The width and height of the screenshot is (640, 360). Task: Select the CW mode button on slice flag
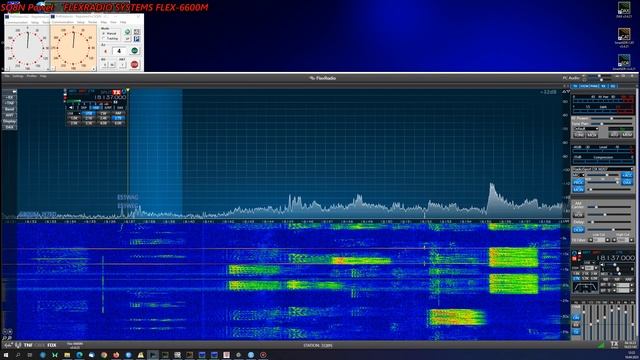point(102,113)
